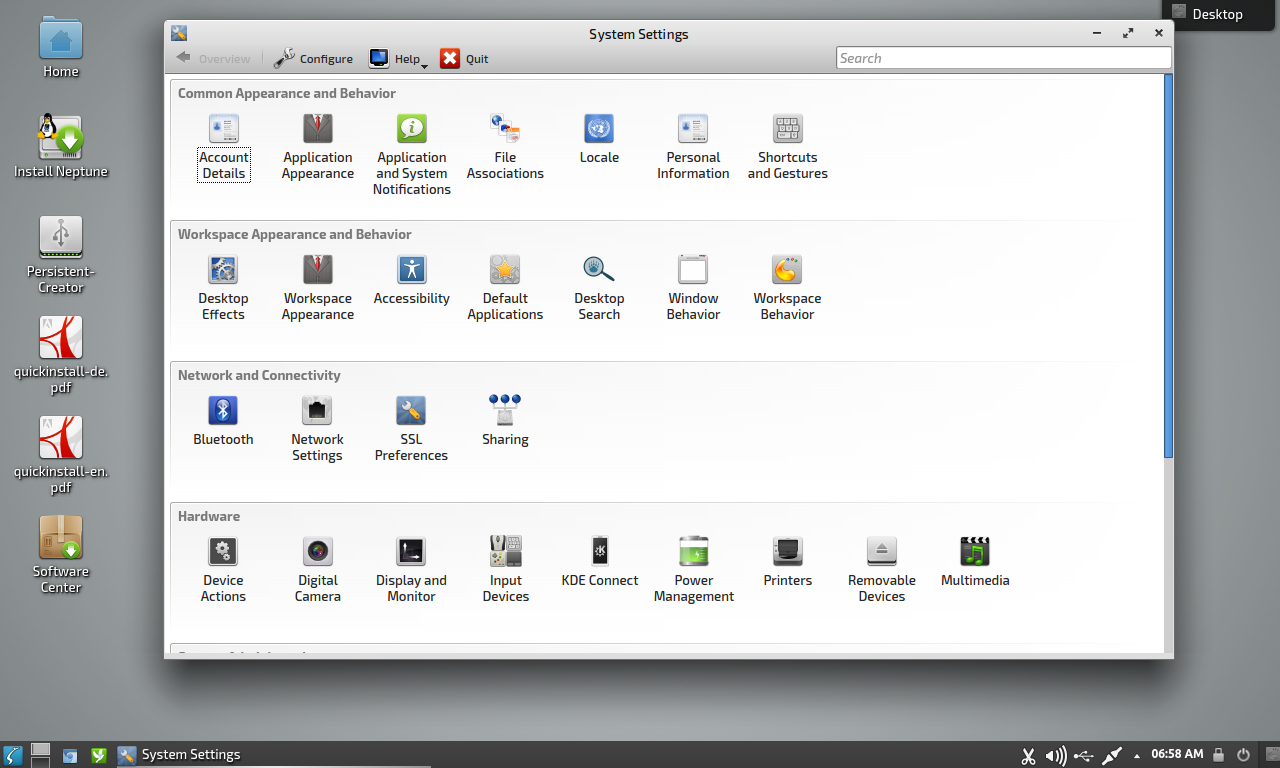Open Desktop Search settings
Image resolution: width=1280 pixels, height=768 pixels.
point(599,288)
